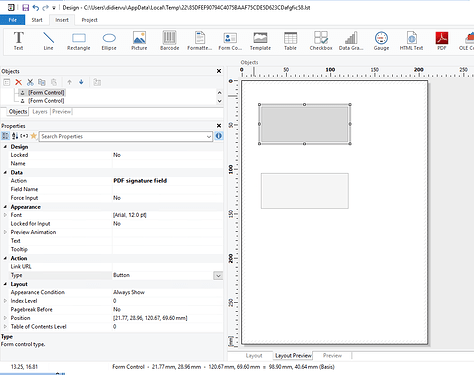Insert a Form Control object
The width and height of the screenshot is (474, 375).
pyautogui.click(x=230, y=41)
